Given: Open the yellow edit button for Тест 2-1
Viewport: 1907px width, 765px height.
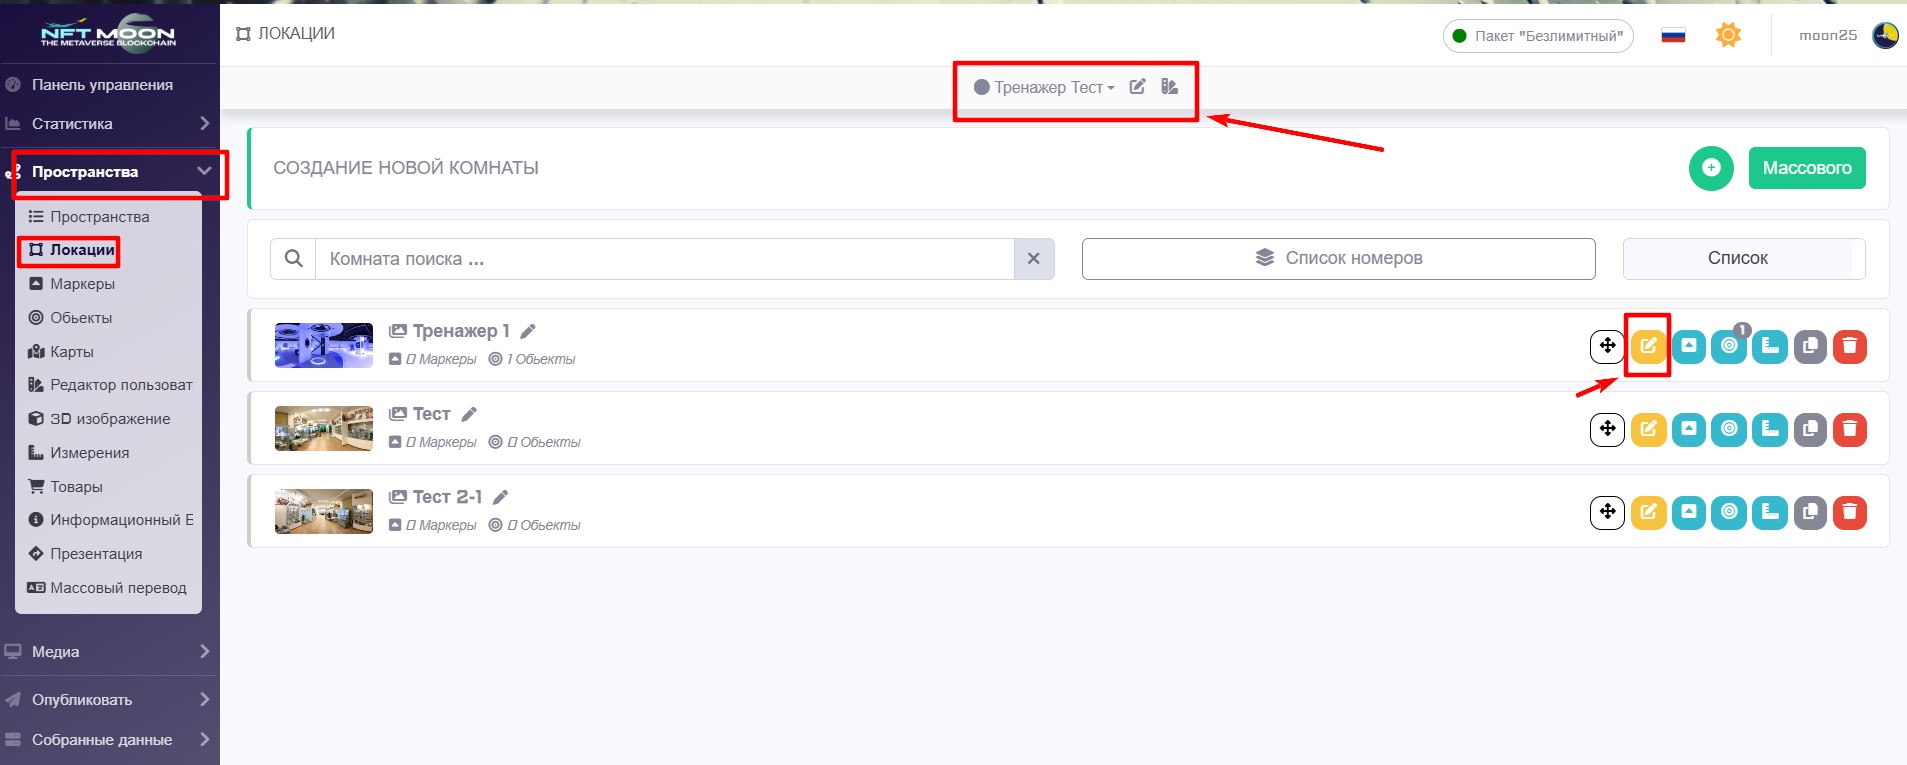Looking at the screenshot, I should 1648,512.
